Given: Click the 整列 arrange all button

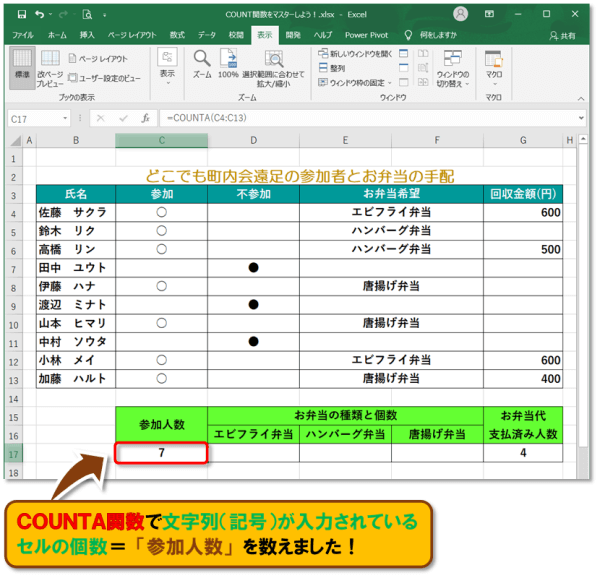Looking at the screenshot, I should click(332, 68).
